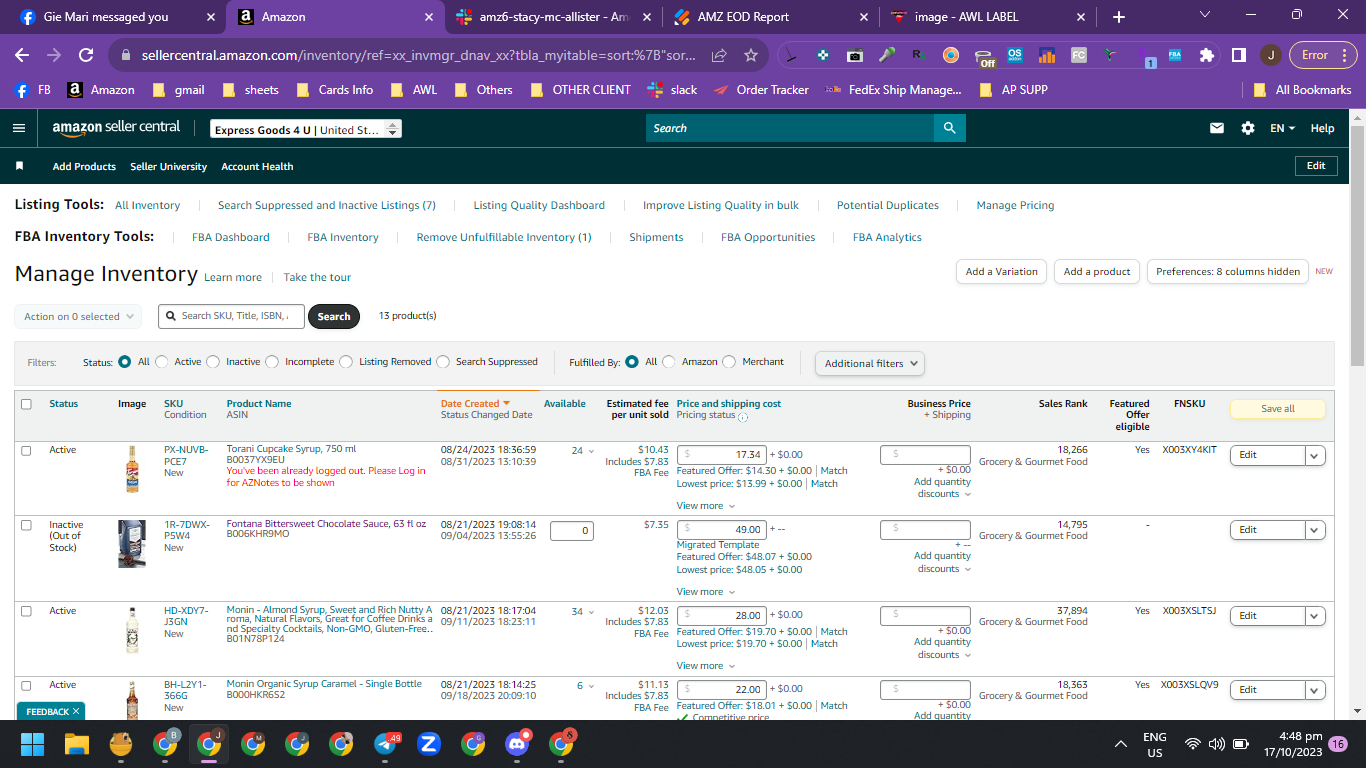Check the Torani Cupcake Syrup row checkbox
The image size is (1366, 768).
coord(26,451)
